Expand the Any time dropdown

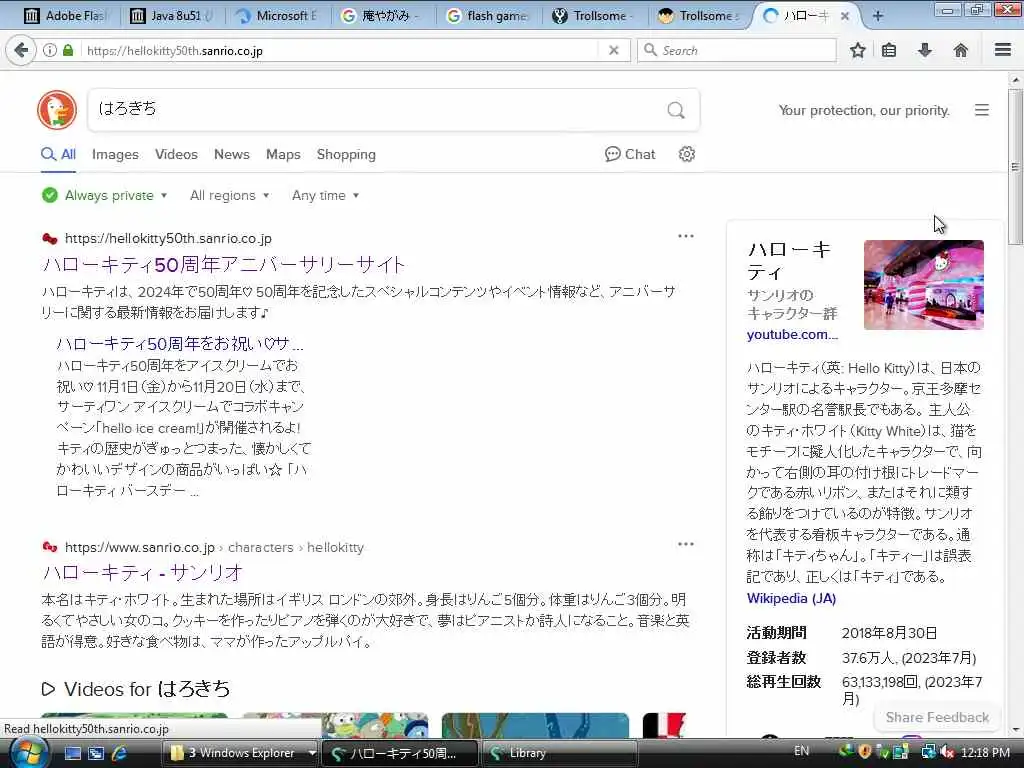(325, 195)
